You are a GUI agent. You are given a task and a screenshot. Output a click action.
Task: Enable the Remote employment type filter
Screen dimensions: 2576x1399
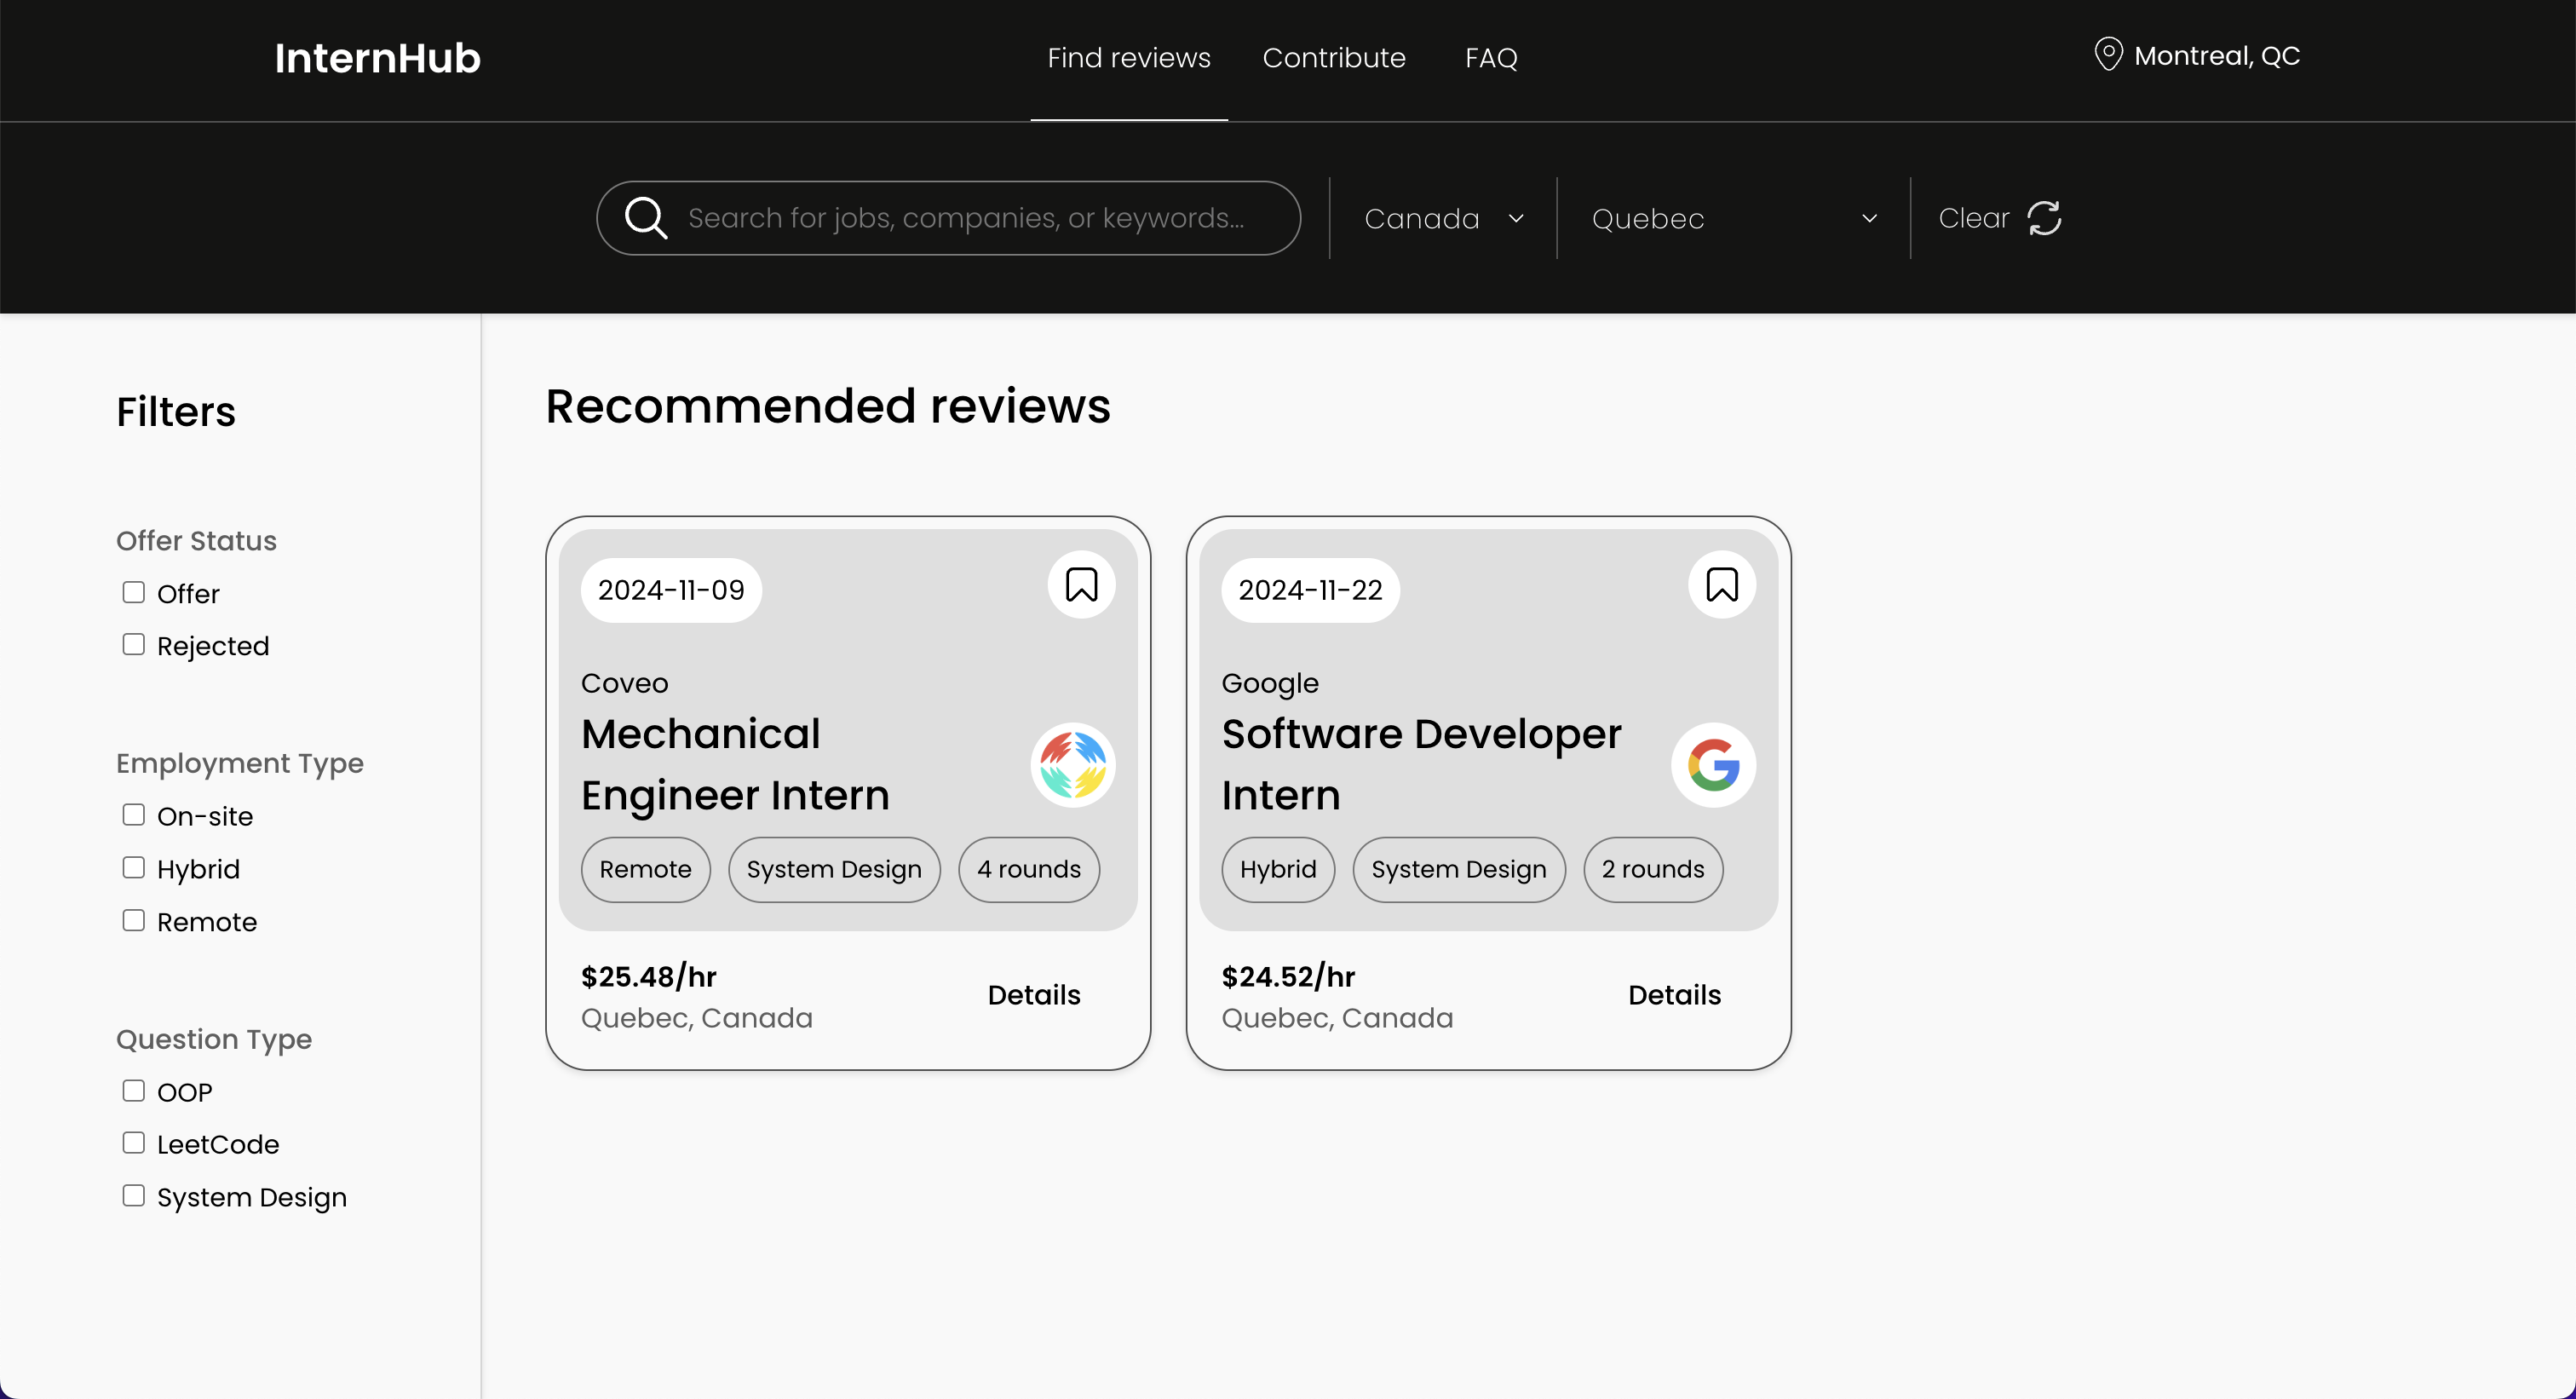coord(134,921)
